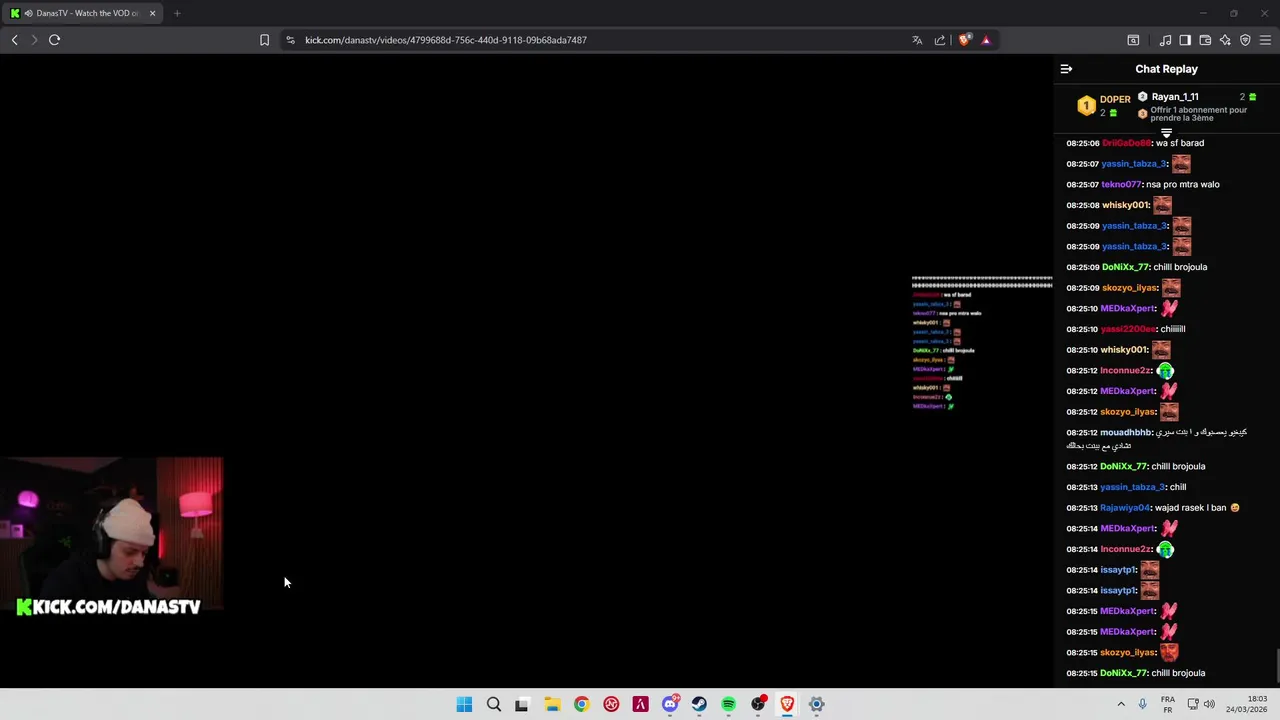Bookmark this page in address bar

point(264,40)
